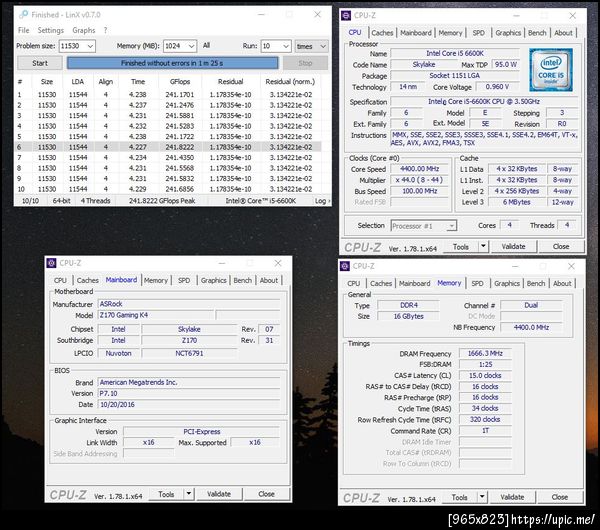Click the 241.8222 GFlops Peak status entry
Viewport: 600px width, 530px height.
(x=162, y=201)
